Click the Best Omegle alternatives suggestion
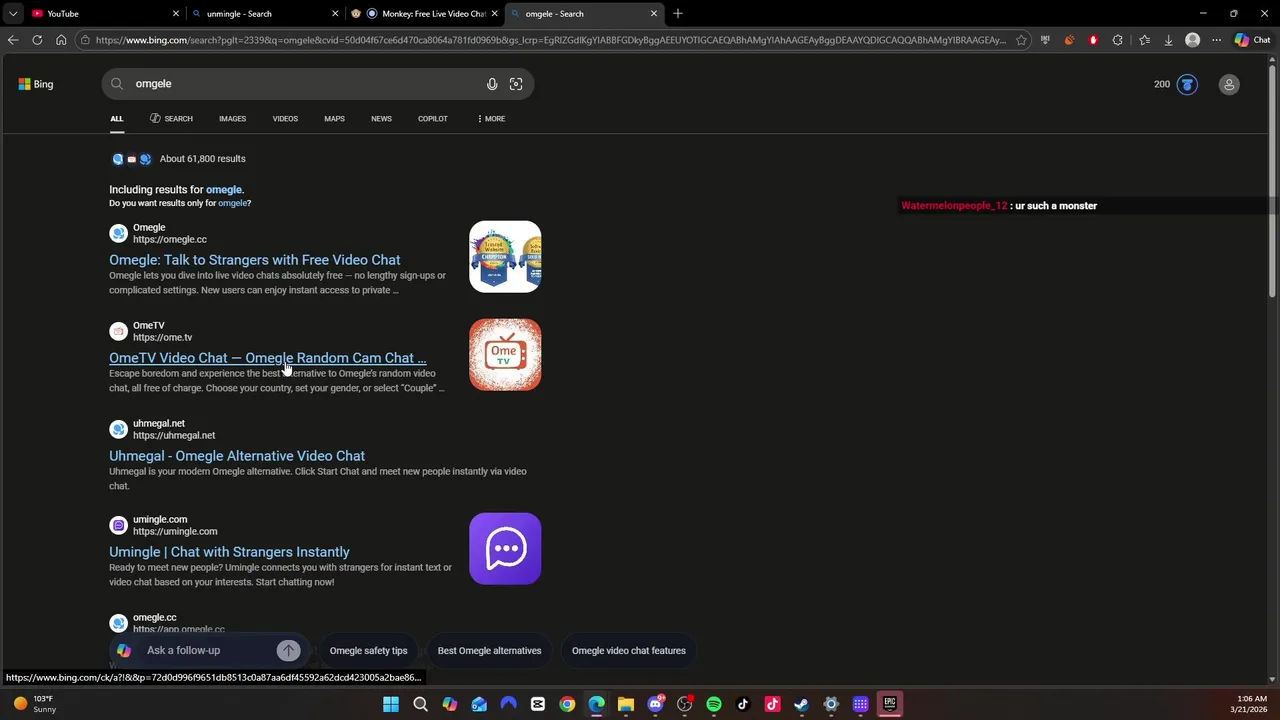The height and width of the screenshot is (720, 1280). [x=489, y=651]
